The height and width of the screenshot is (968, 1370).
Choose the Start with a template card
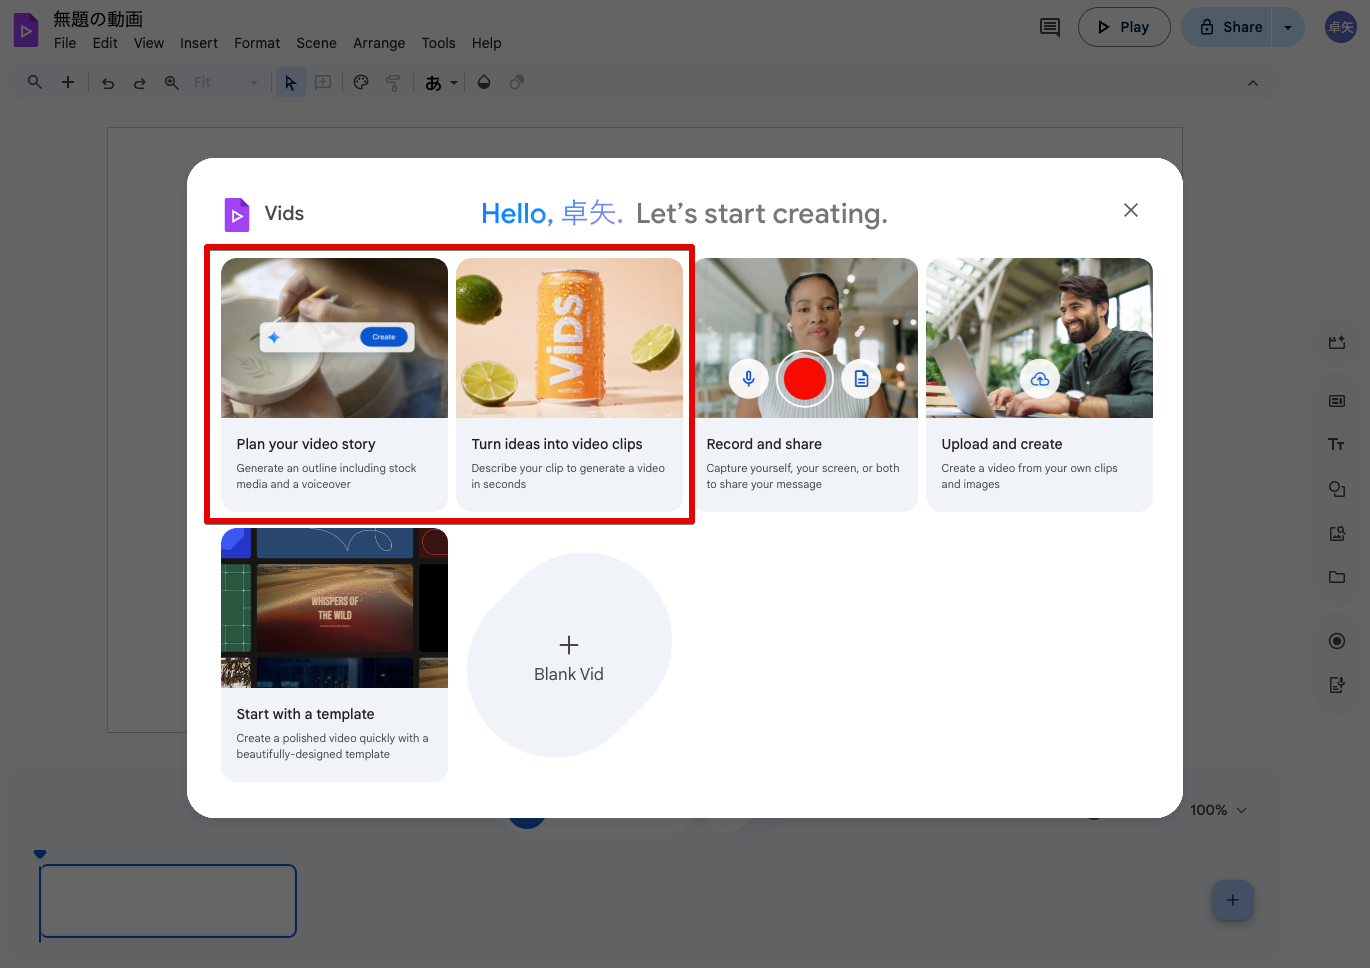pyautogui.click(x=334, y=654)
